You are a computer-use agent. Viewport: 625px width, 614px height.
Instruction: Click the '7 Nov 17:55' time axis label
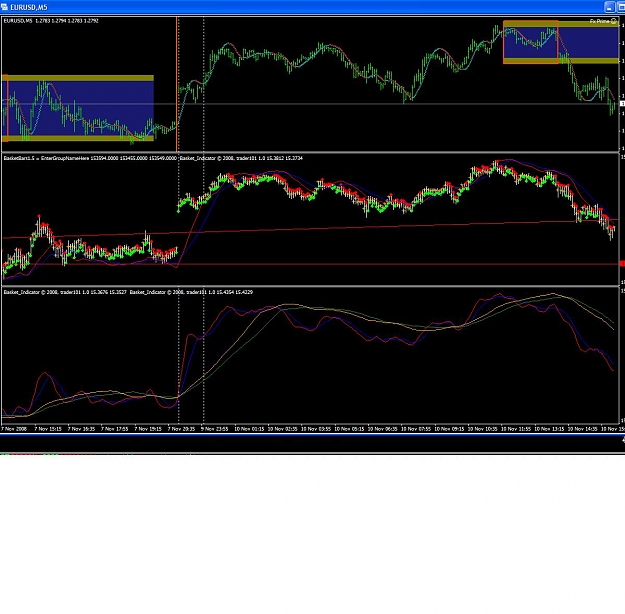tap(115, 429)
